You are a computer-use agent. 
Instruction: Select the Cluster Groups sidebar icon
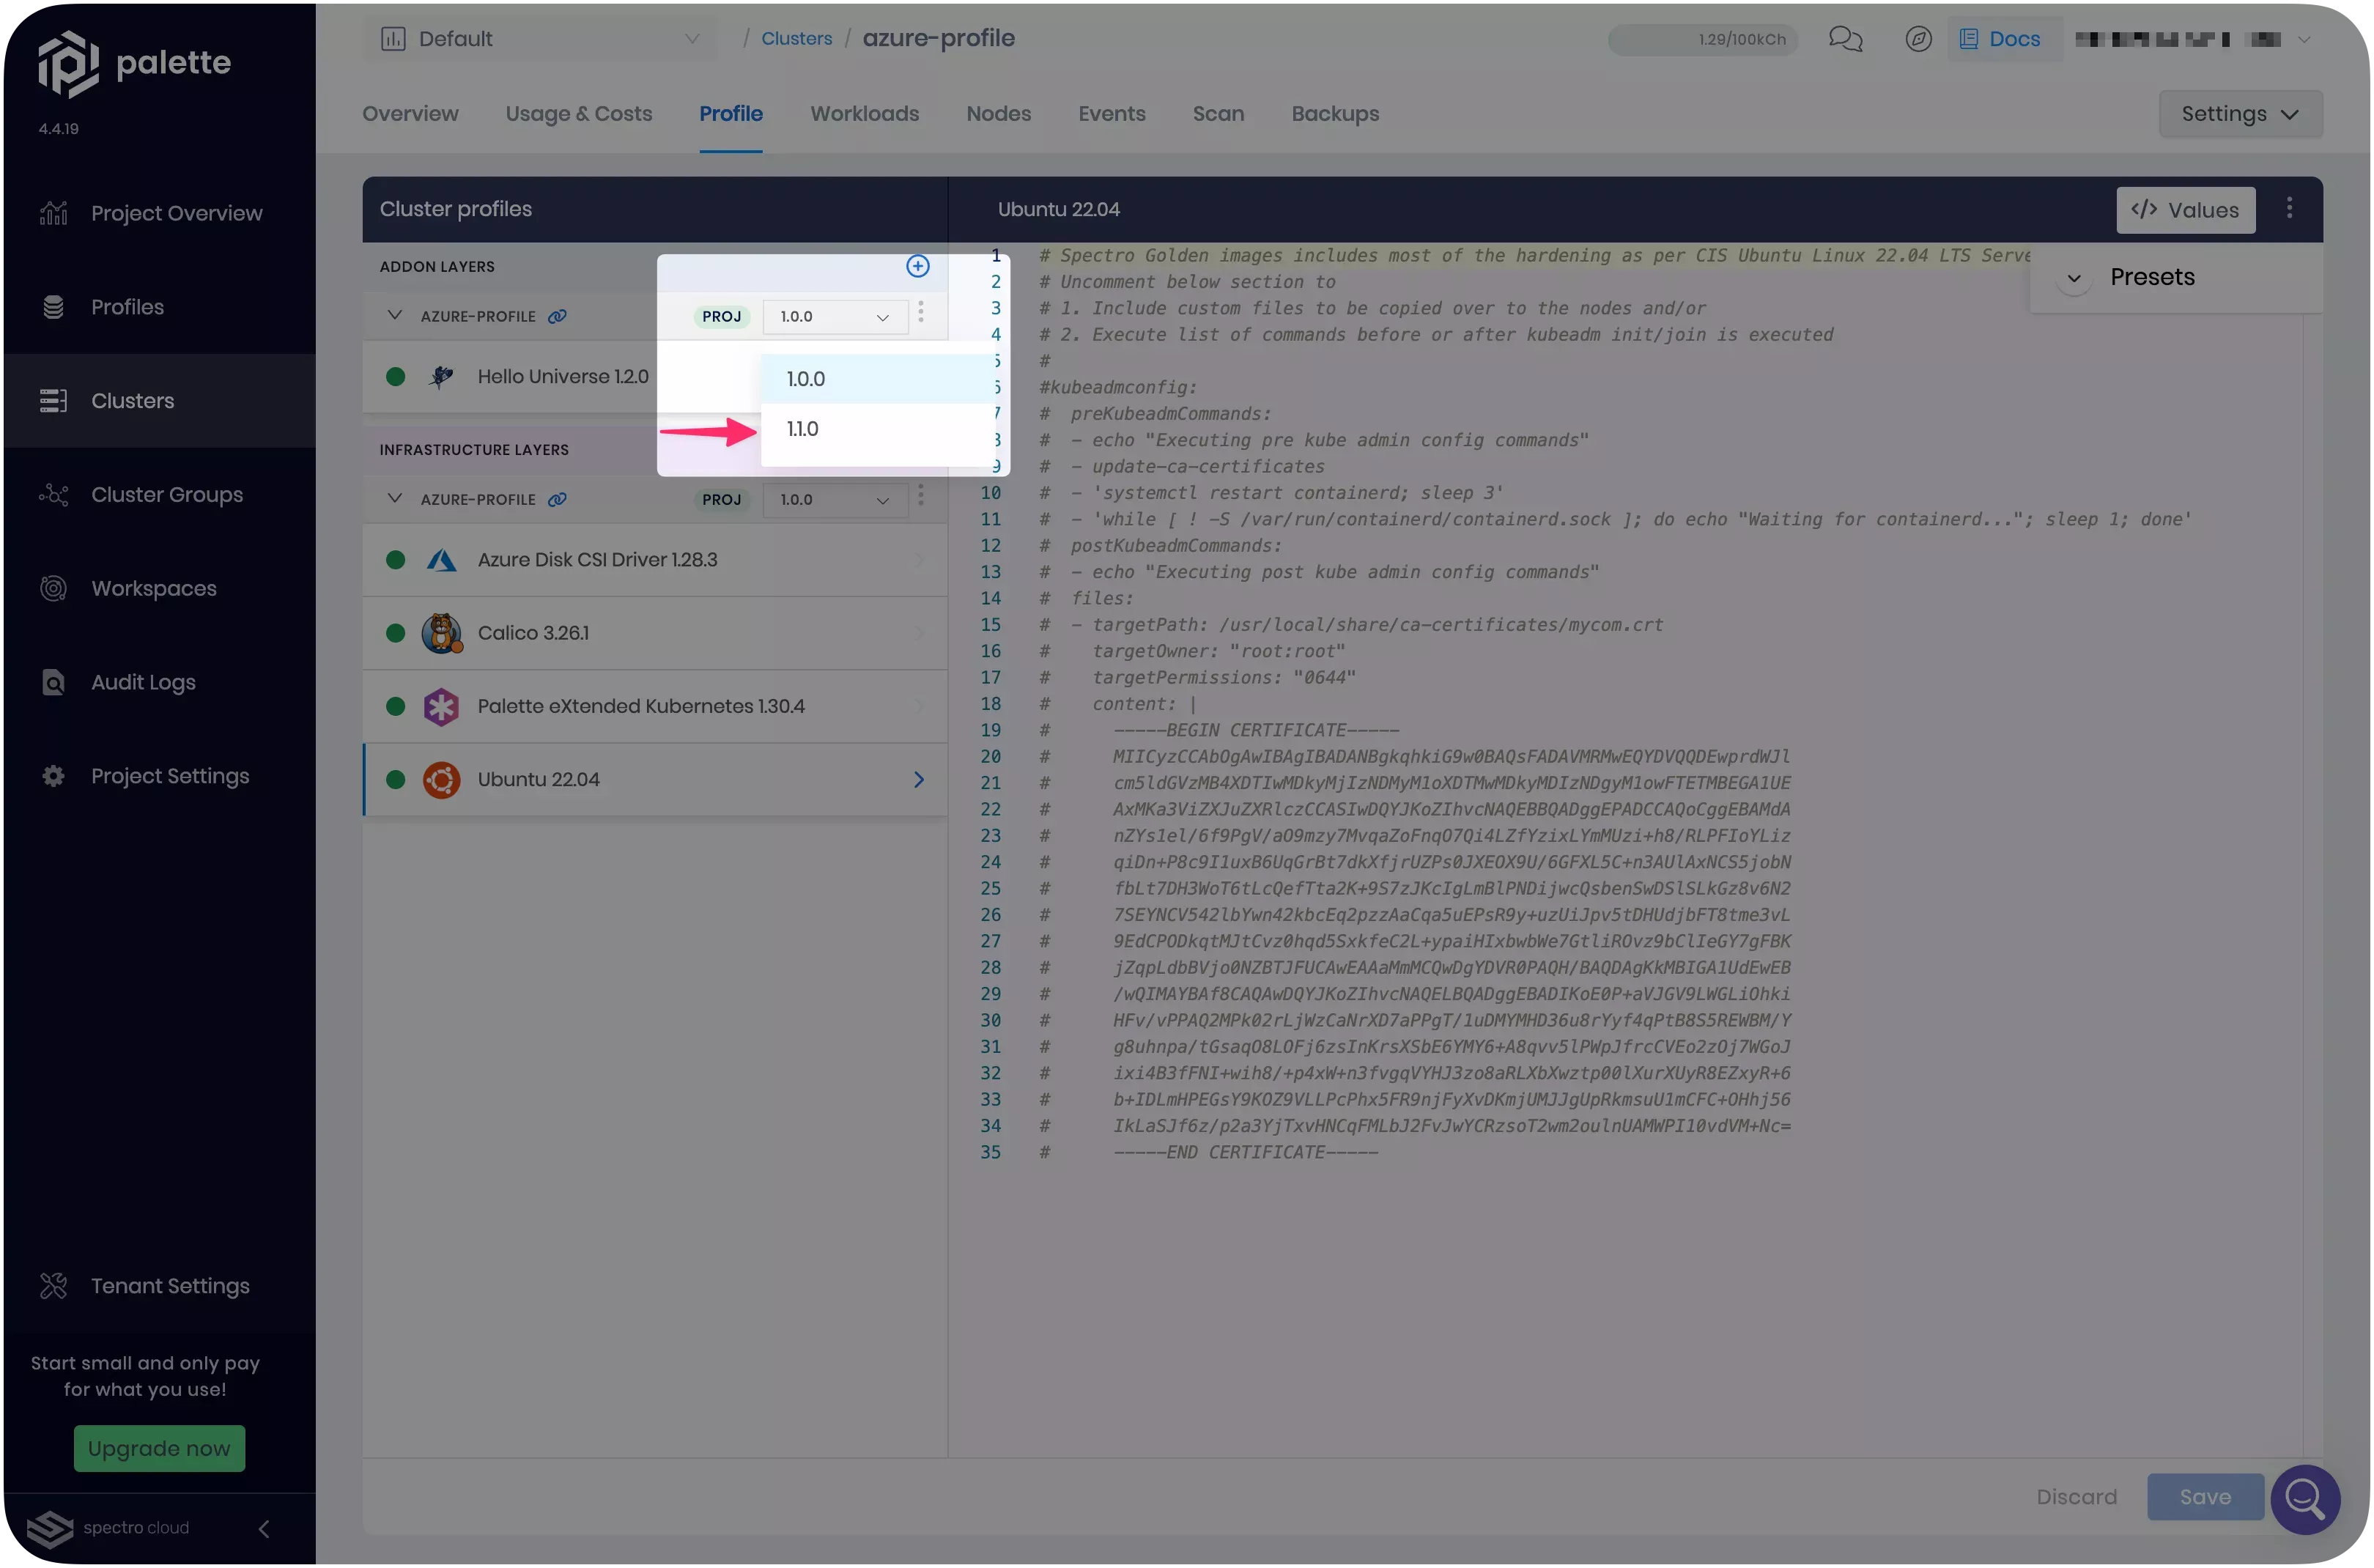(x=53, y=494)
